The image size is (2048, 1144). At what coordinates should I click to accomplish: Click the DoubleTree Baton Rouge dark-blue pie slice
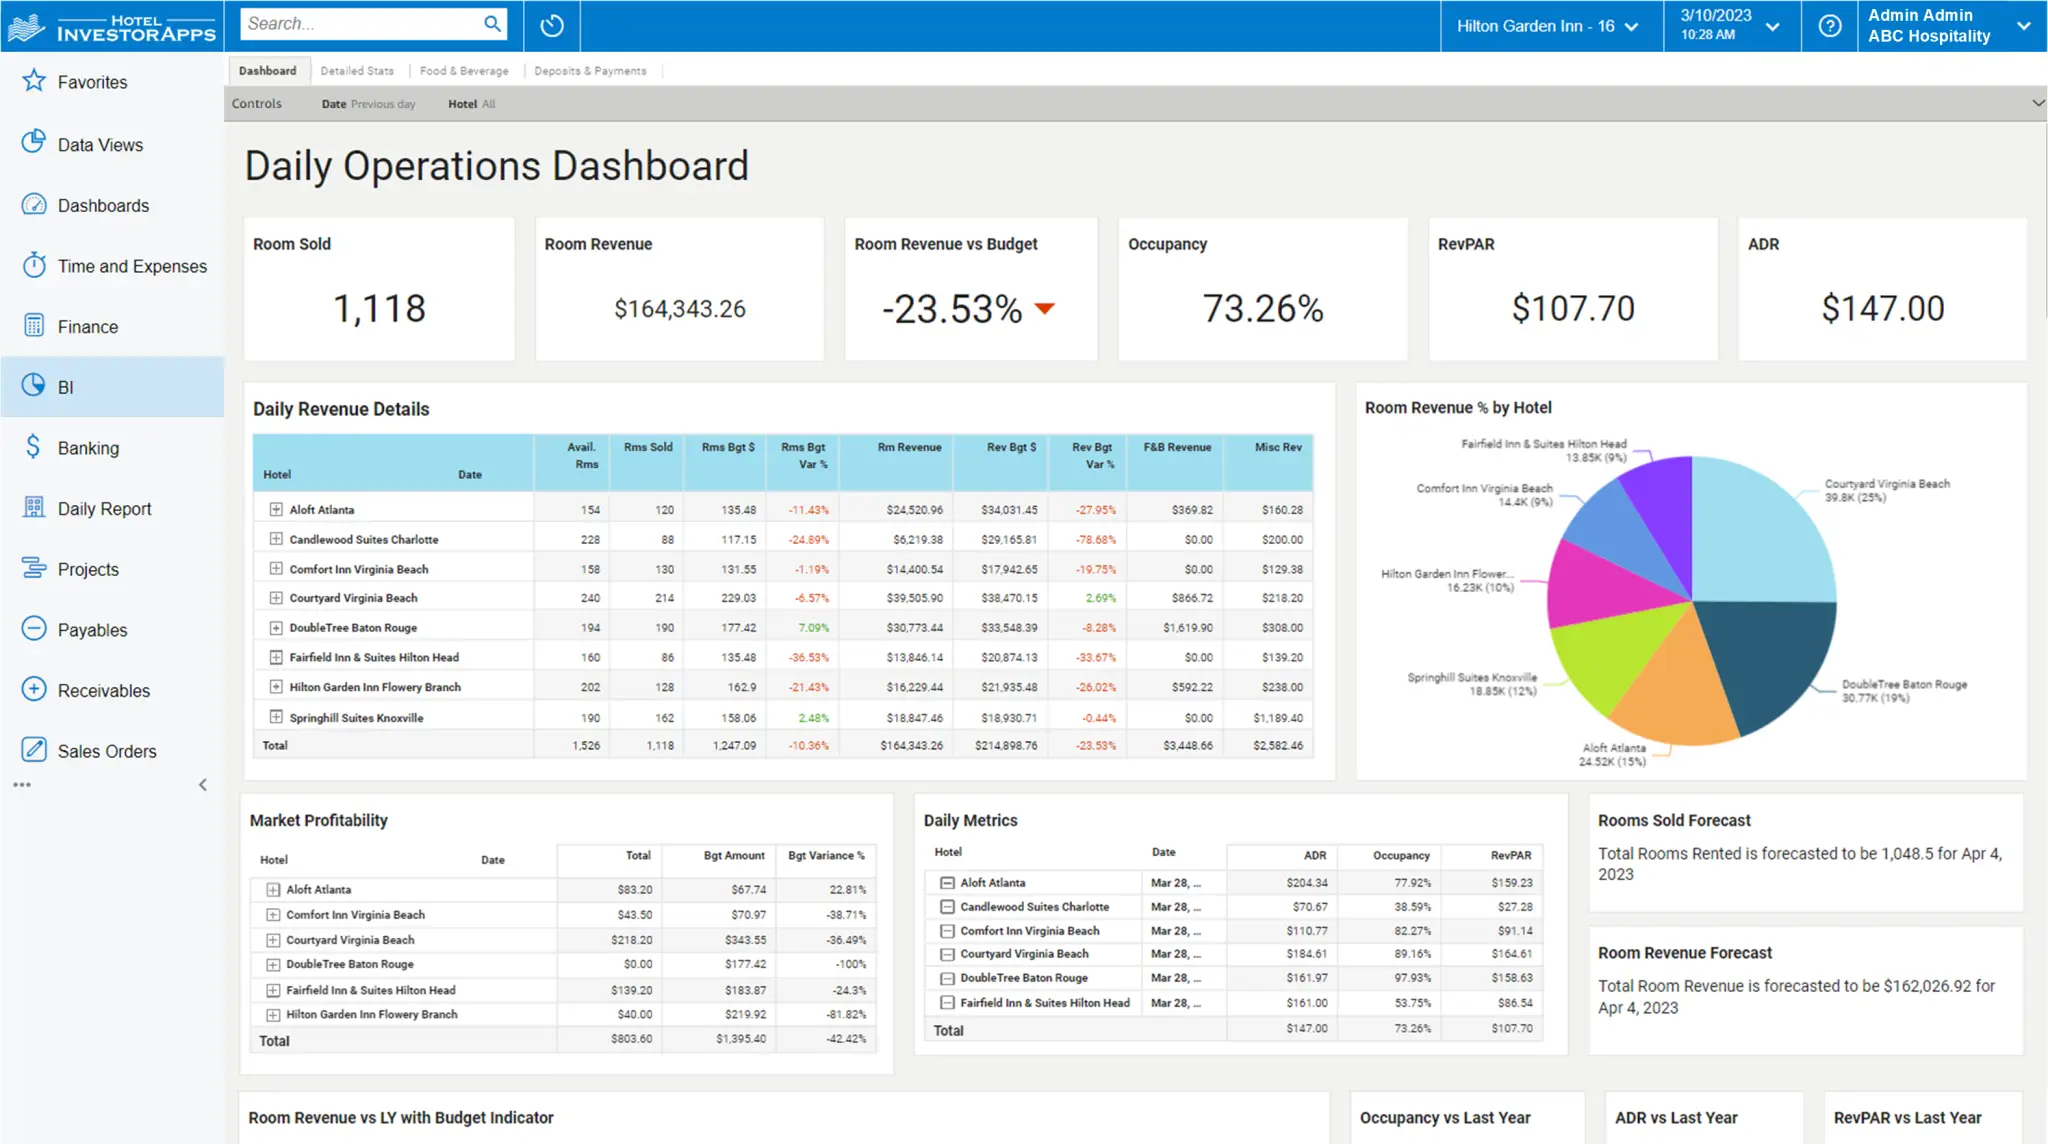[x=1770, y=660]
